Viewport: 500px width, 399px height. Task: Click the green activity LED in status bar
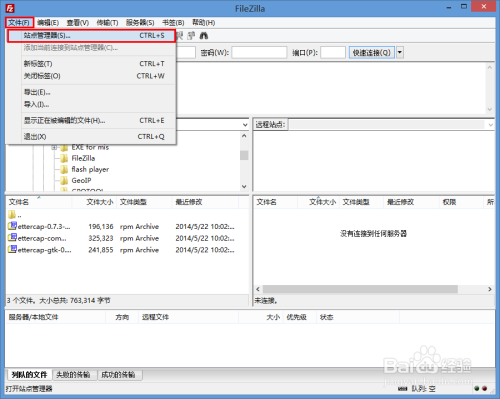pos(477,389)
